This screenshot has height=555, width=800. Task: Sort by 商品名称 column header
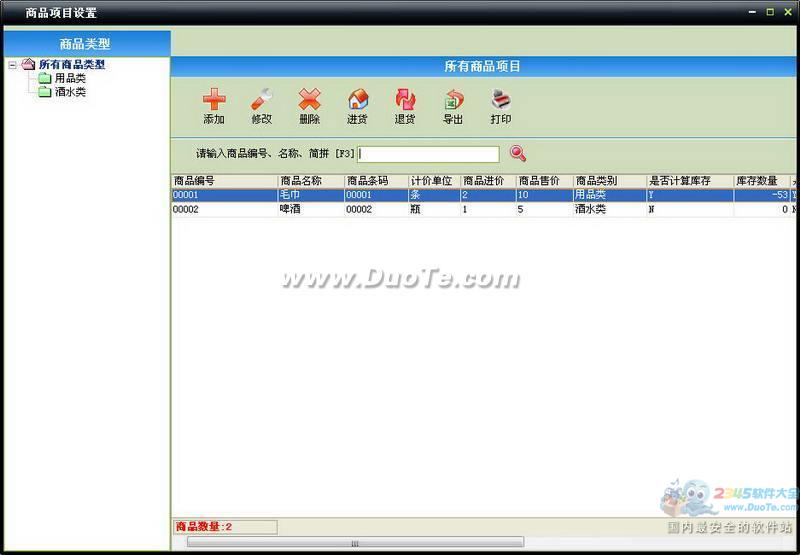click(x=310, y=181)
